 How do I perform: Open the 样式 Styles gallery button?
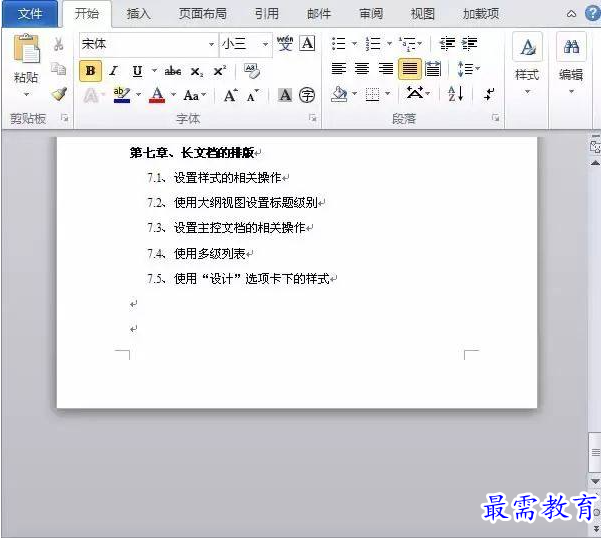coord(527,64)
